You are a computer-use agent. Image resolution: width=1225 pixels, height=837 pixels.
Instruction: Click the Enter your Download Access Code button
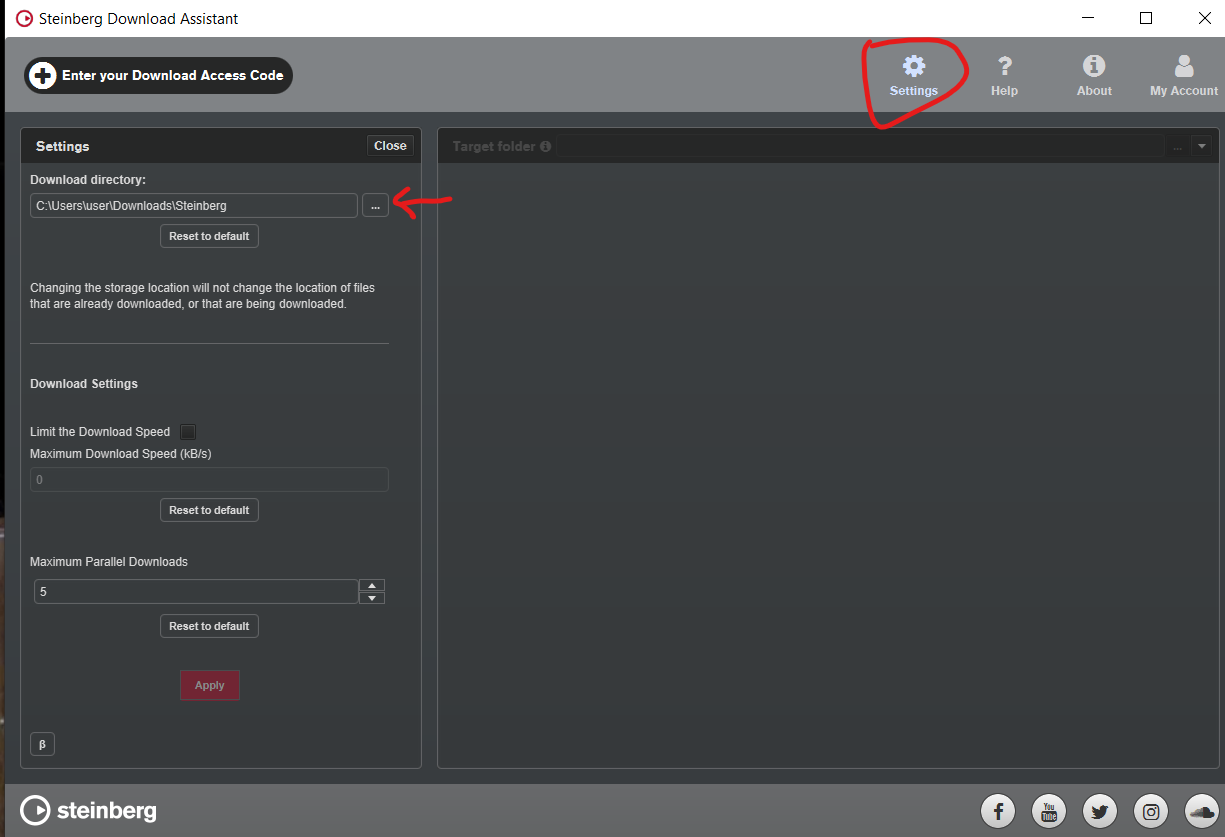pyautogui.click(x=158, y=75)
